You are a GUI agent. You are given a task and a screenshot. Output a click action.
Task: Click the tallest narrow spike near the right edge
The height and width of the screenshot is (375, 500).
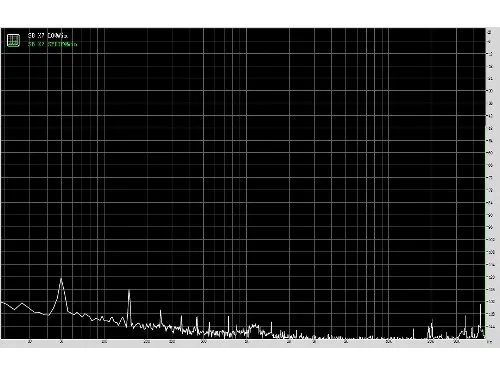[480, 305]
